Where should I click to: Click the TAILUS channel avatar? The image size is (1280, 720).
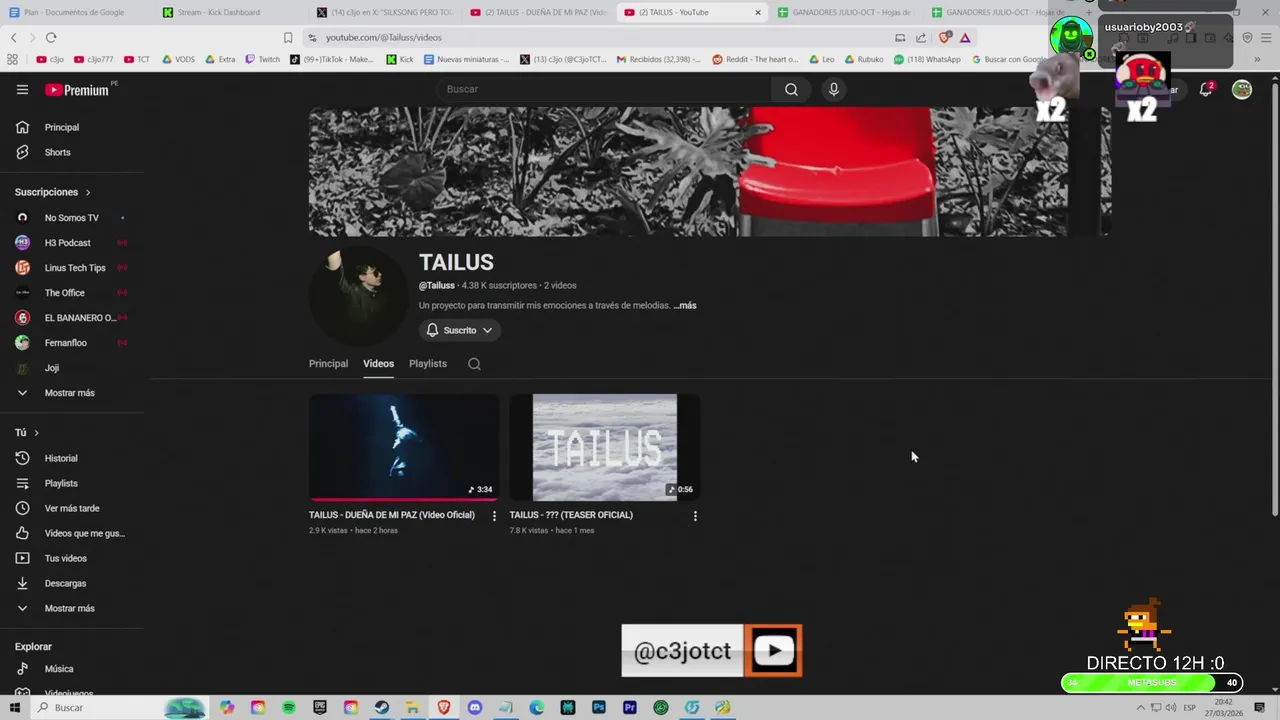click(x=358, y=296)
